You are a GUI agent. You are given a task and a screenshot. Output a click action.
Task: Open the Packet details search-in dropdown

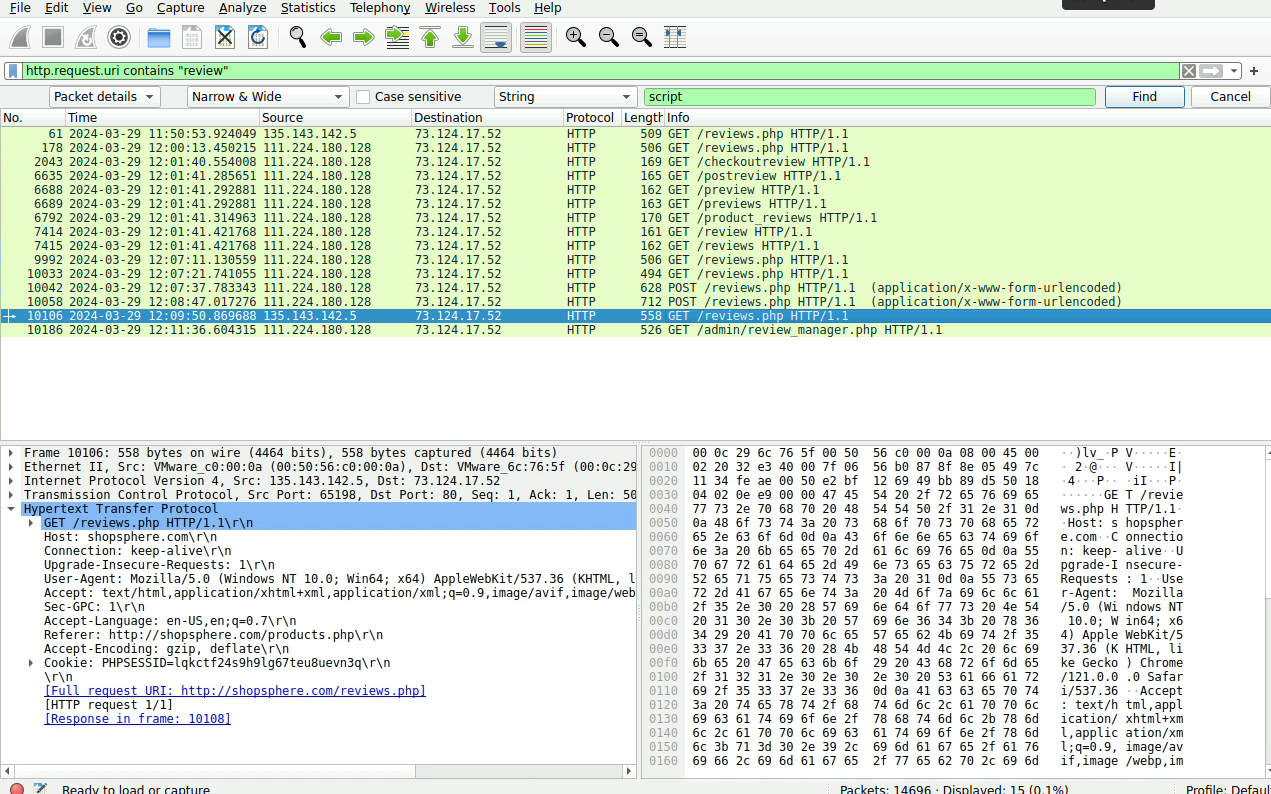click(x=105, y=97)
